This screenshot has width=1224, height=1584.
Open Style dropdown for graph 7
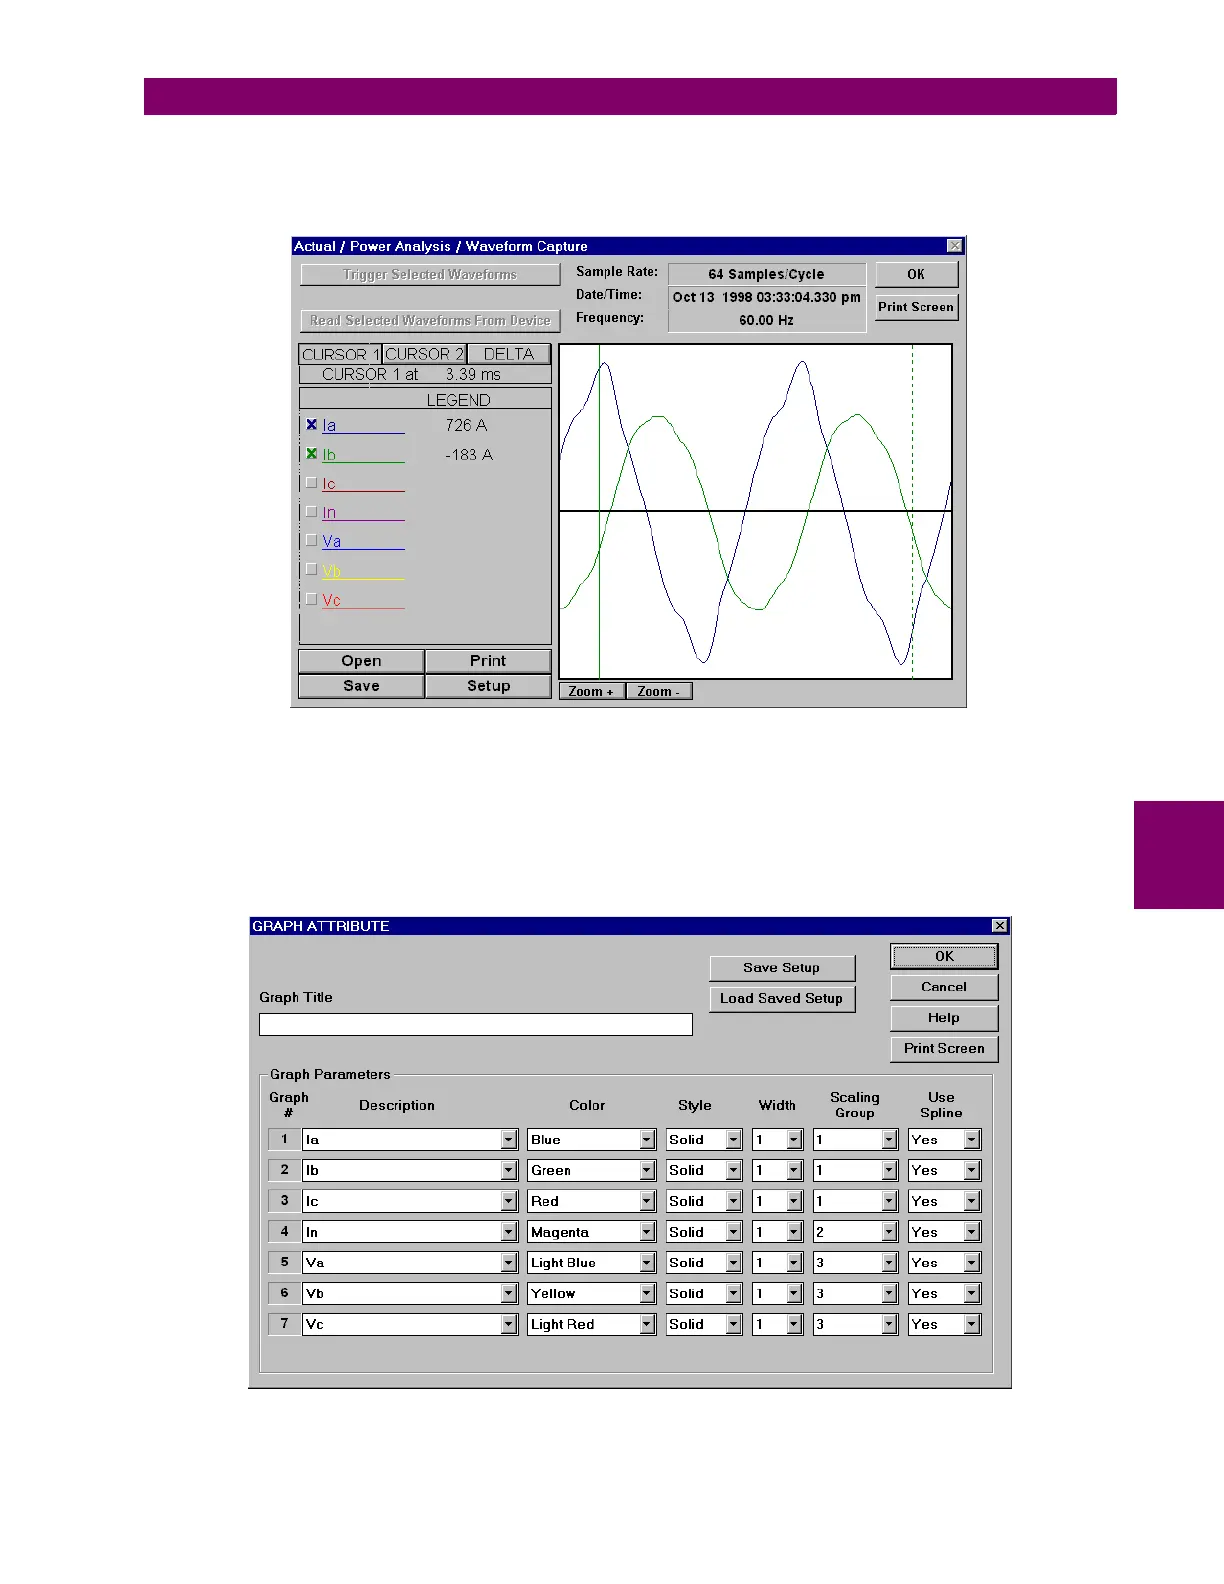click(734, 1324)
